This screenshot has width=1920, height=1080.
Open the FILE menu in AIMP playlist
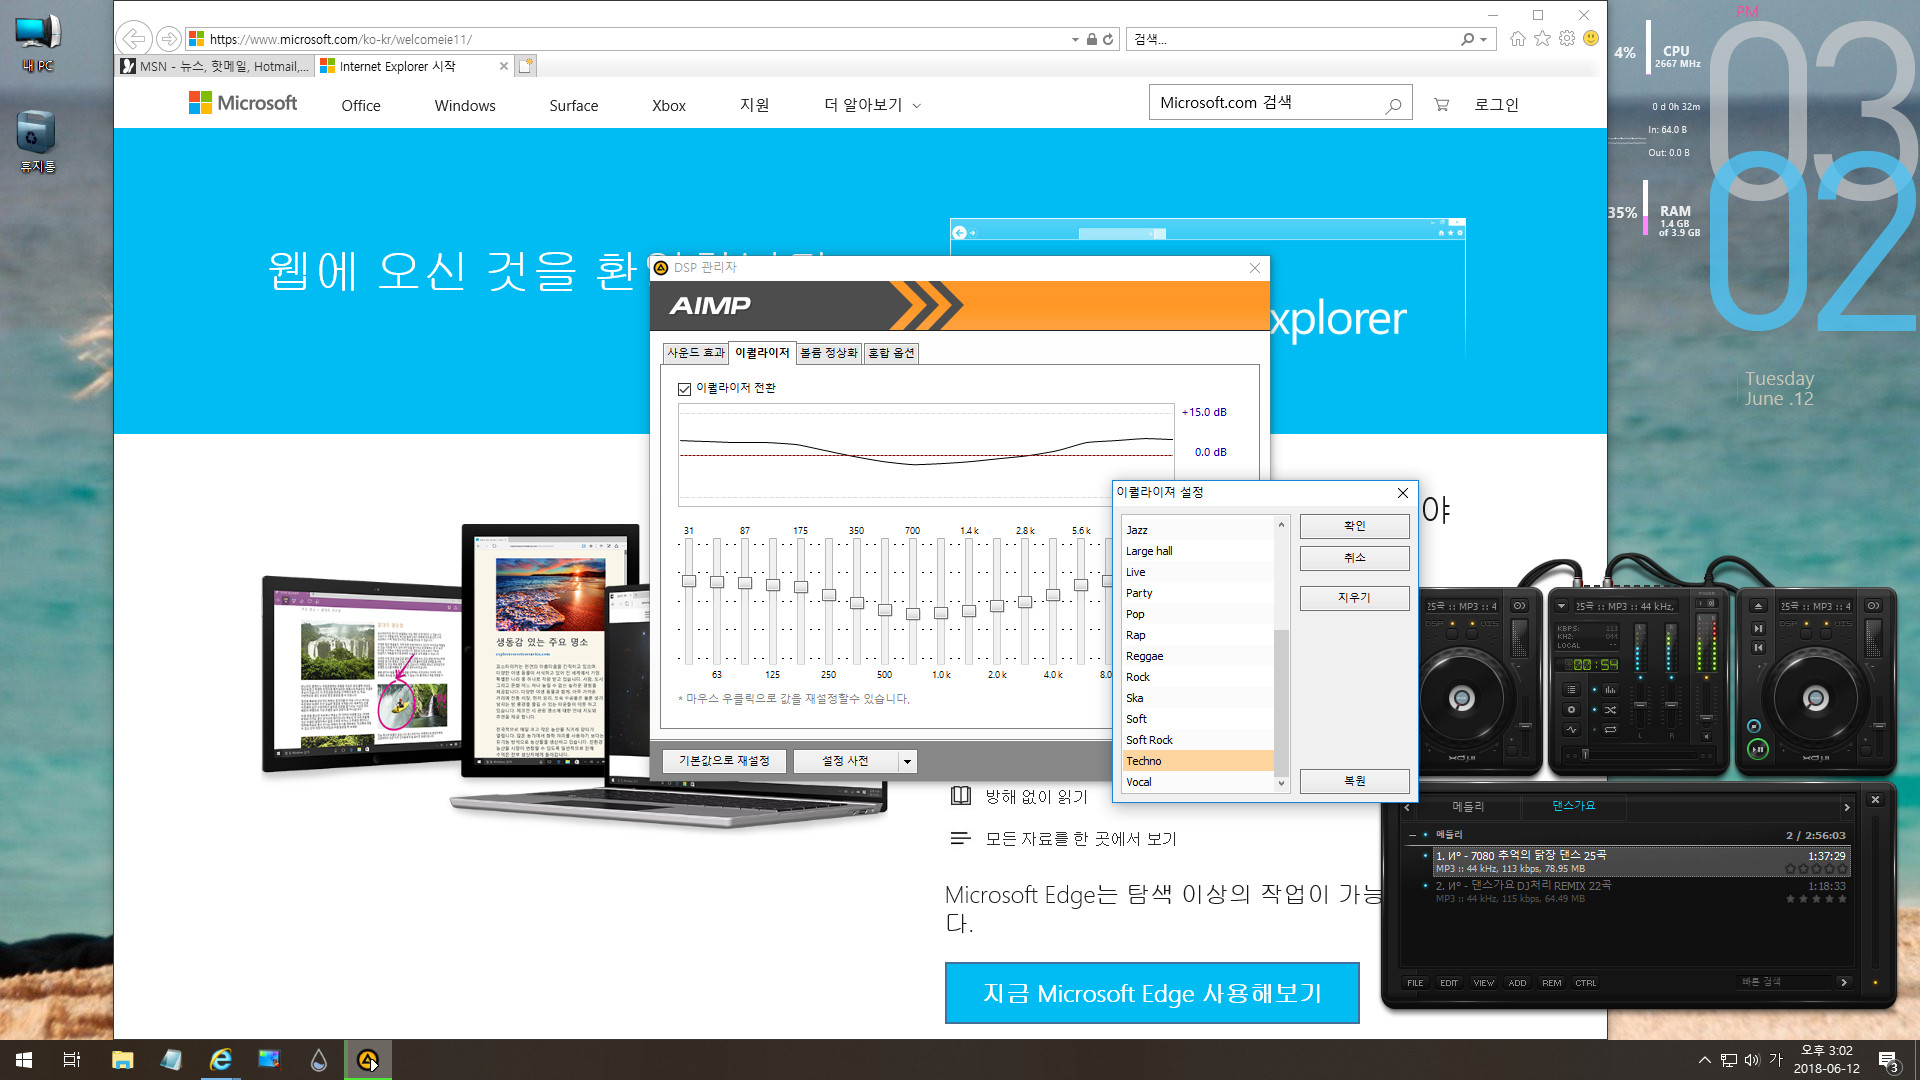click(1415, 983)
